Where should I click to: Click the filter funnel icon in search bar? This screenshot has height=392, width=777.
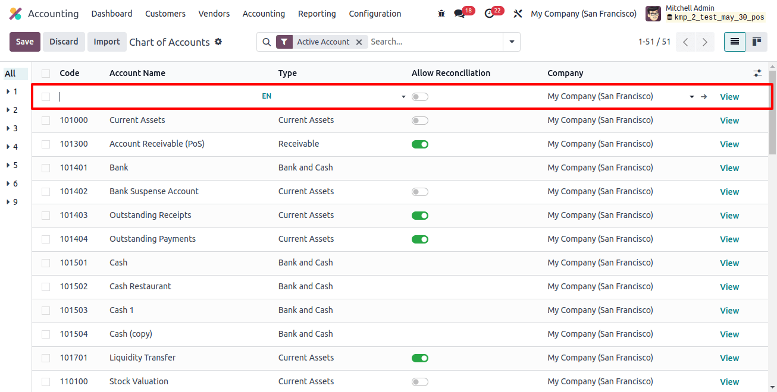pyautogui.click(x=283, y=42)
